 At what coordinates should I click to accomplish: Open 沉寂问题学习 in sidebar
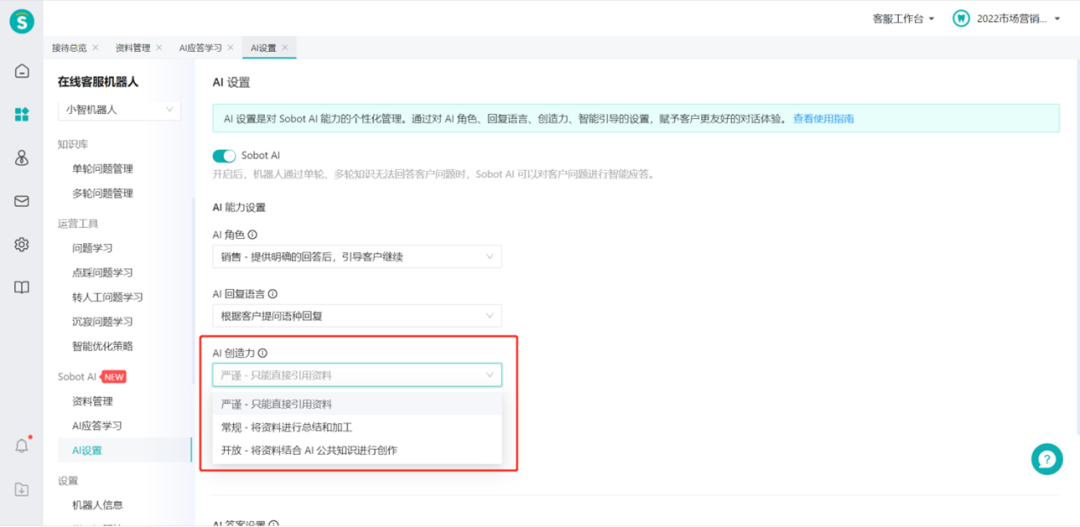click(x=103, y=322)
